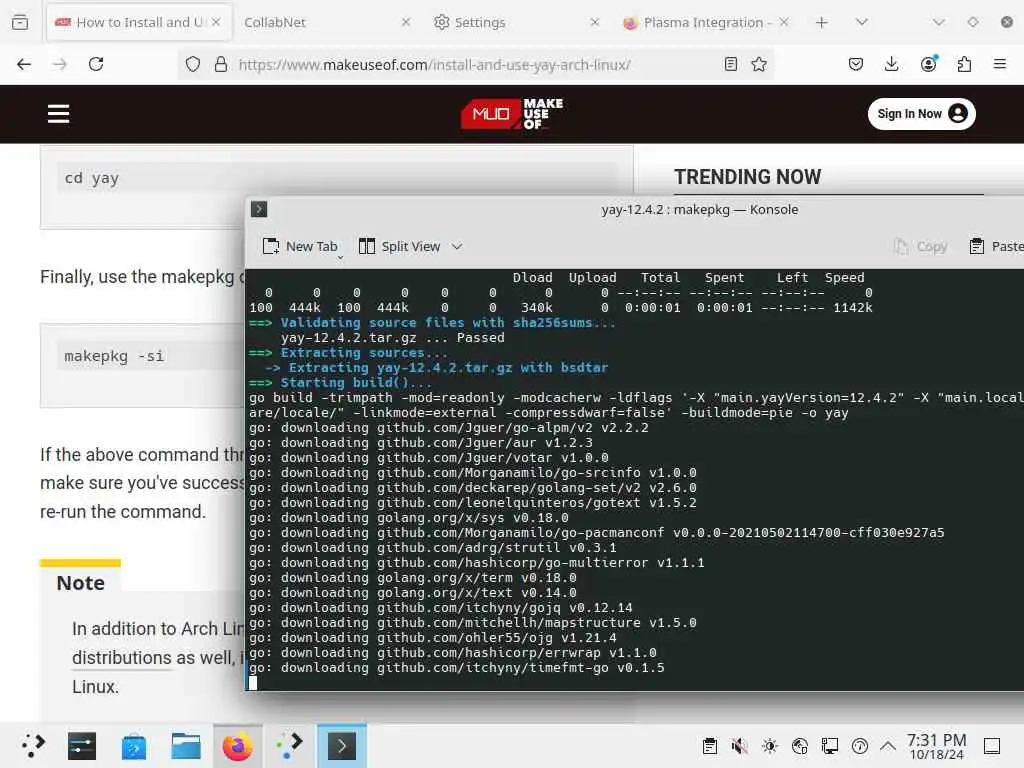Open Firefox account menu
This screenshot has width=1024, height=768.
pos(928,64)
